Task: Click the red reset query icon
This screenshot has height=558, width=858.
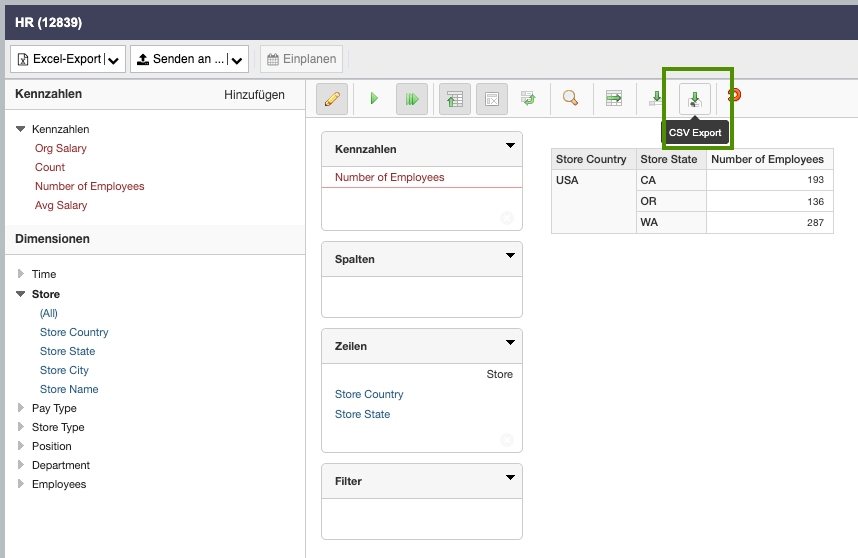Action: click(734, 95)
